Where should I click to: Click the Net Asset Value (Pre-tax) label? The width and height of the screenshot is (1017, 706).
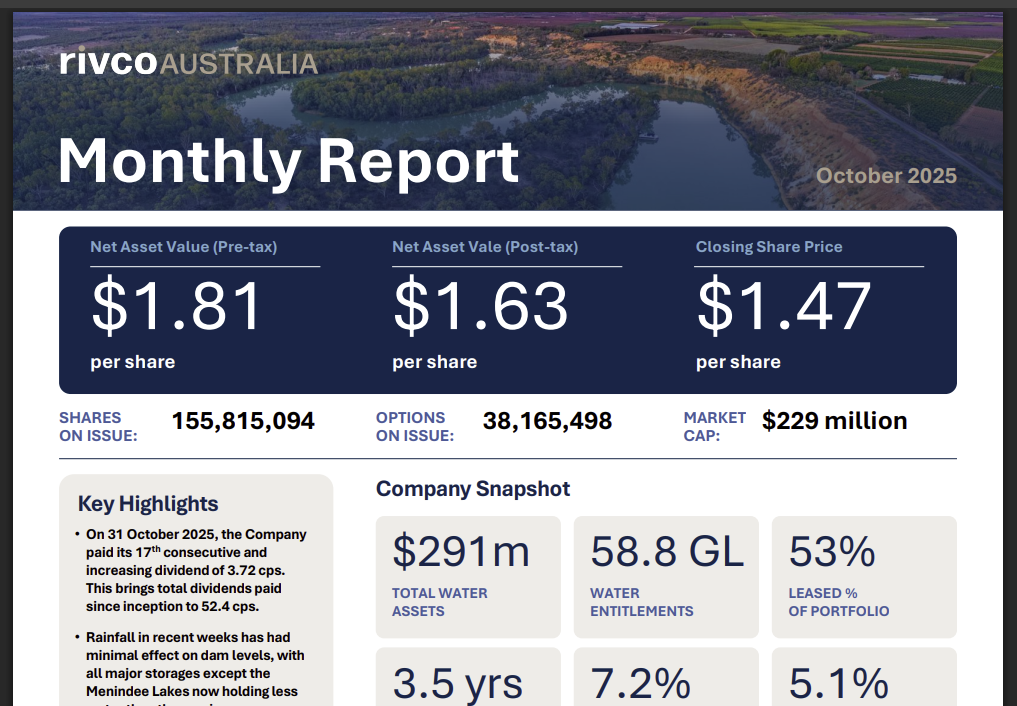pos(183,247)
